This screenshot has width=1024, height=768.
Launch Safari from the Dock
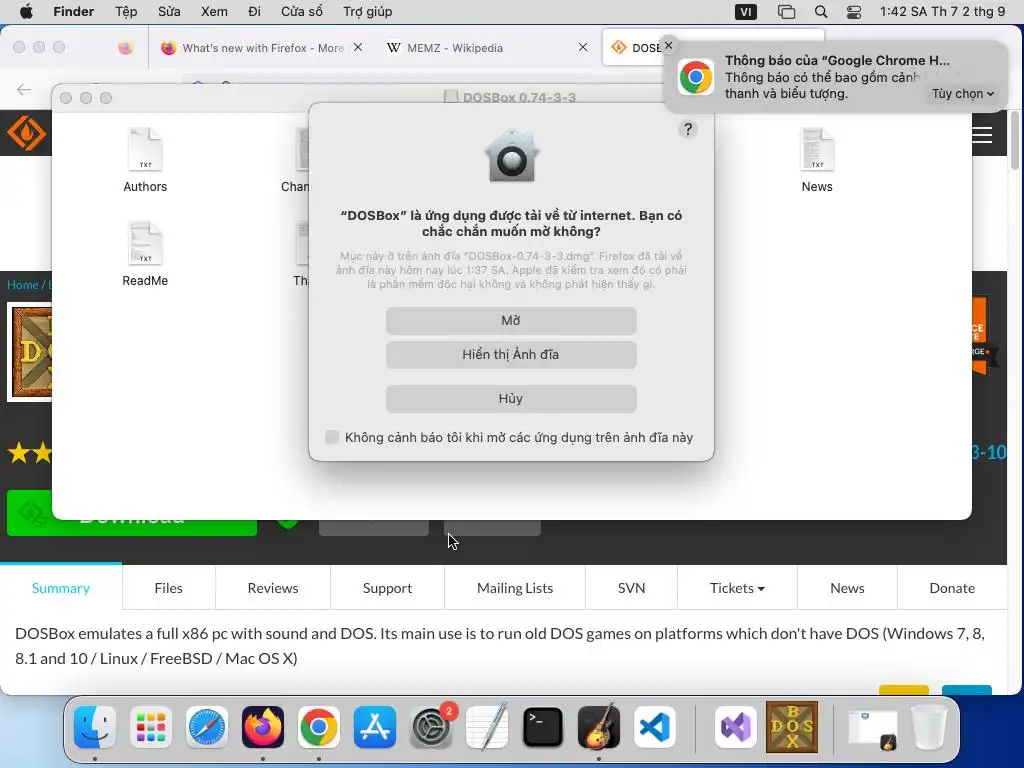click(x=207, y=727)
